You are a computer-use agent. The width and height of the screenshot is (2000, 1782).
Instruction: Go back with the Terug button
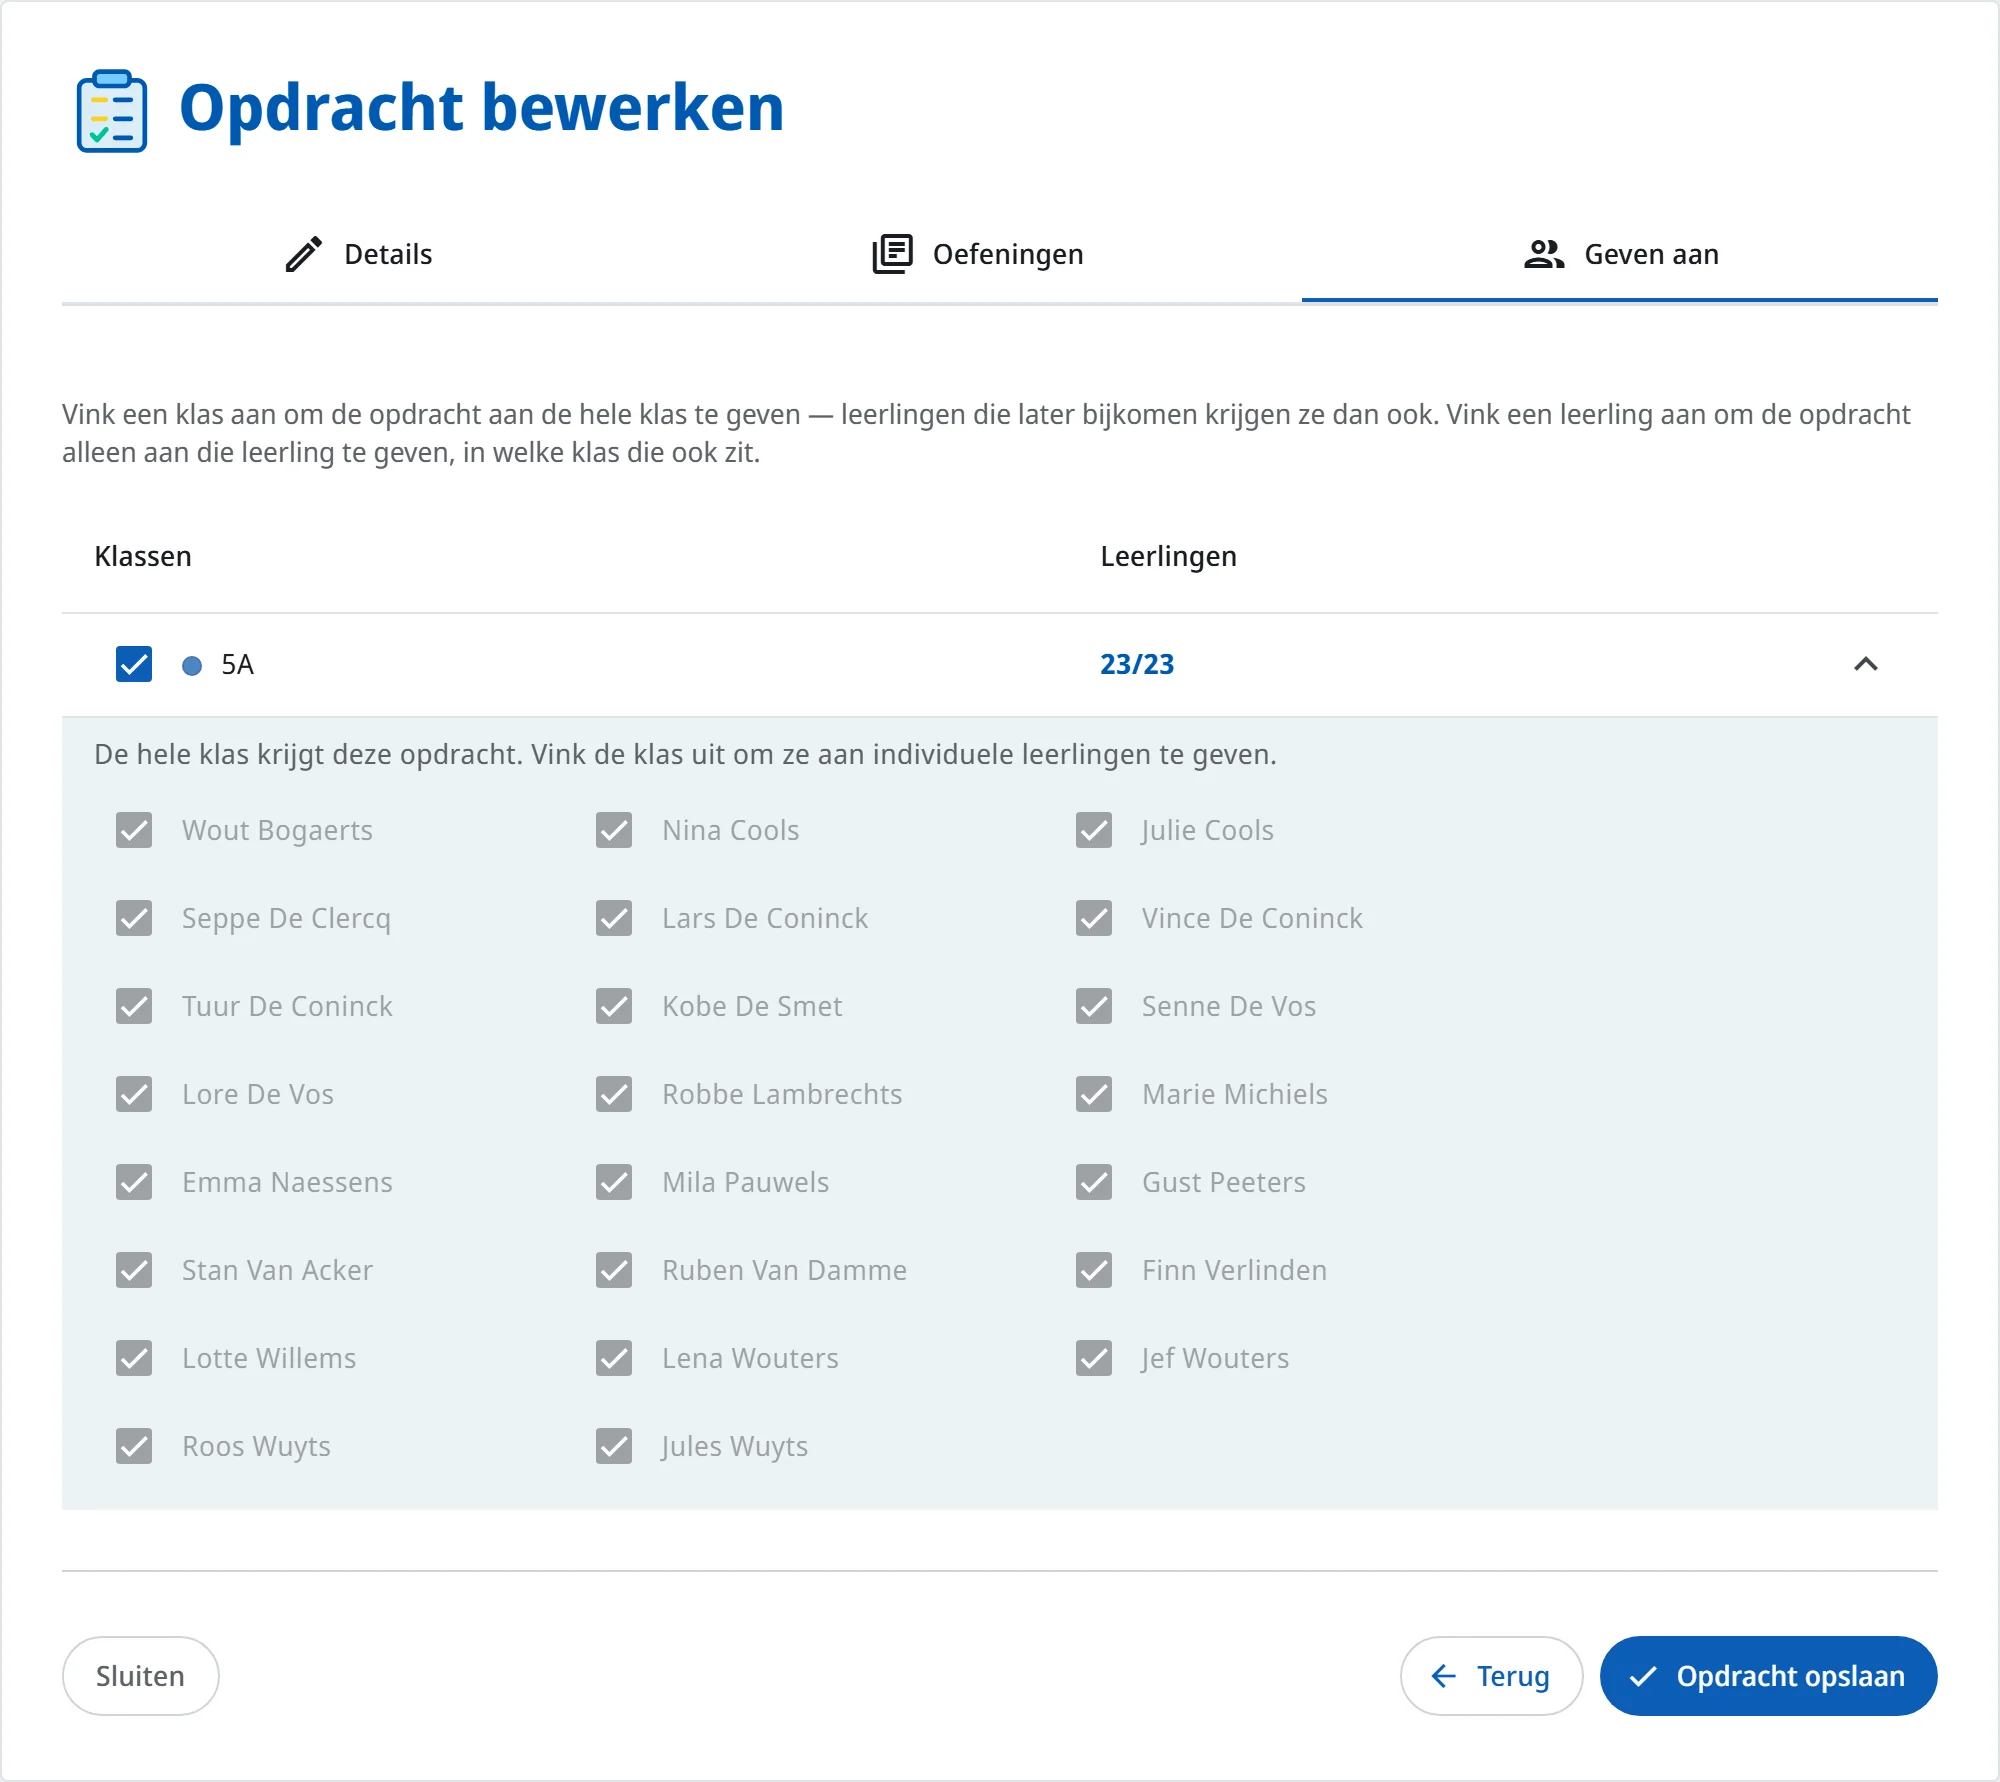1491,1676
